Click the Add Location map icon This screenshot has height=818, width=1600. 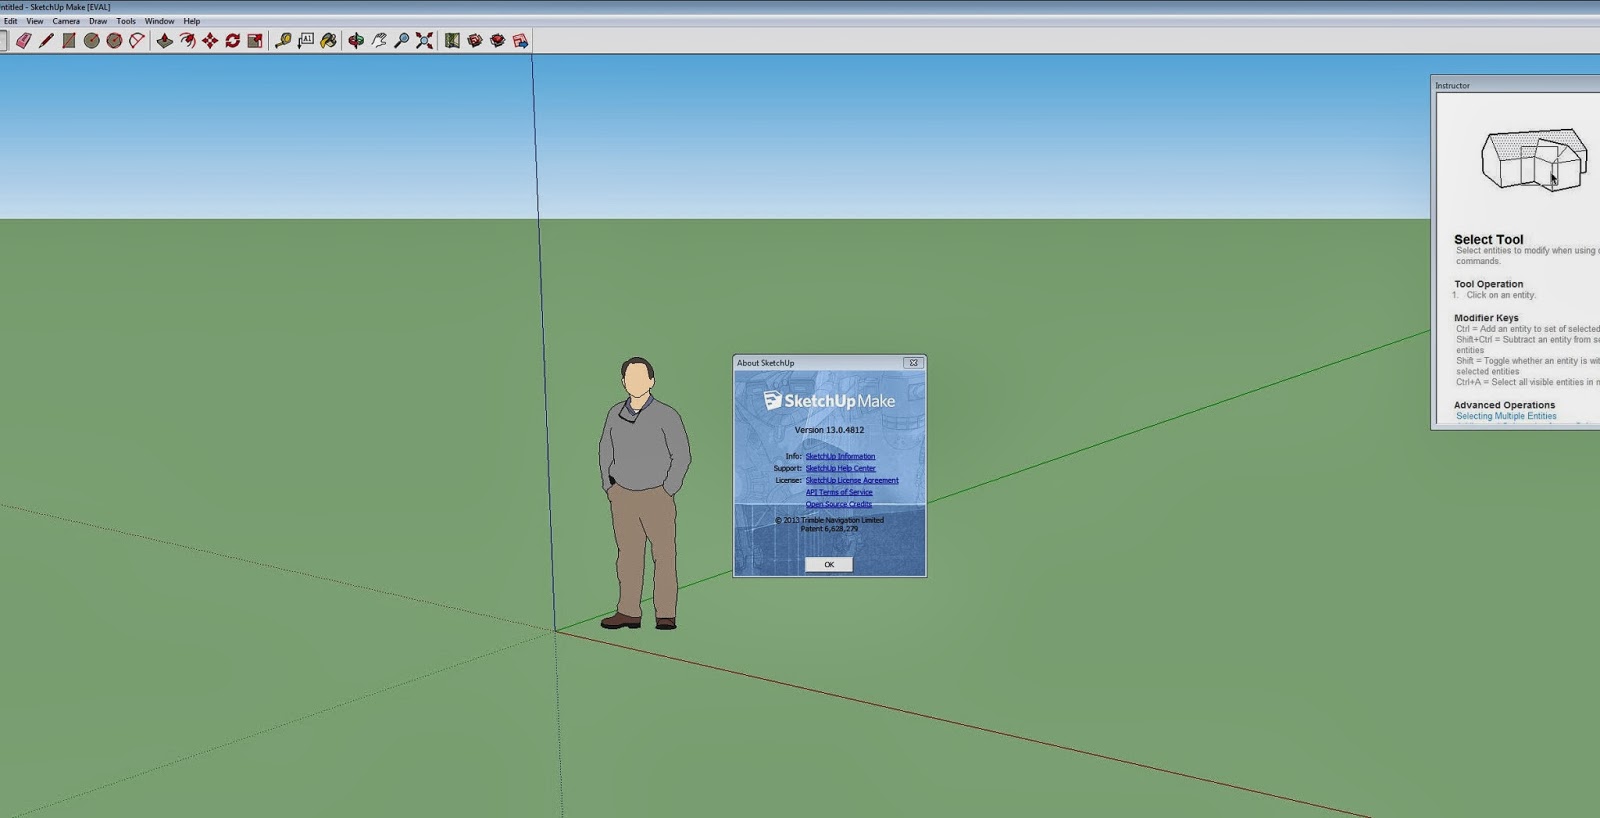pyautogui.click(x=452, y=41)
